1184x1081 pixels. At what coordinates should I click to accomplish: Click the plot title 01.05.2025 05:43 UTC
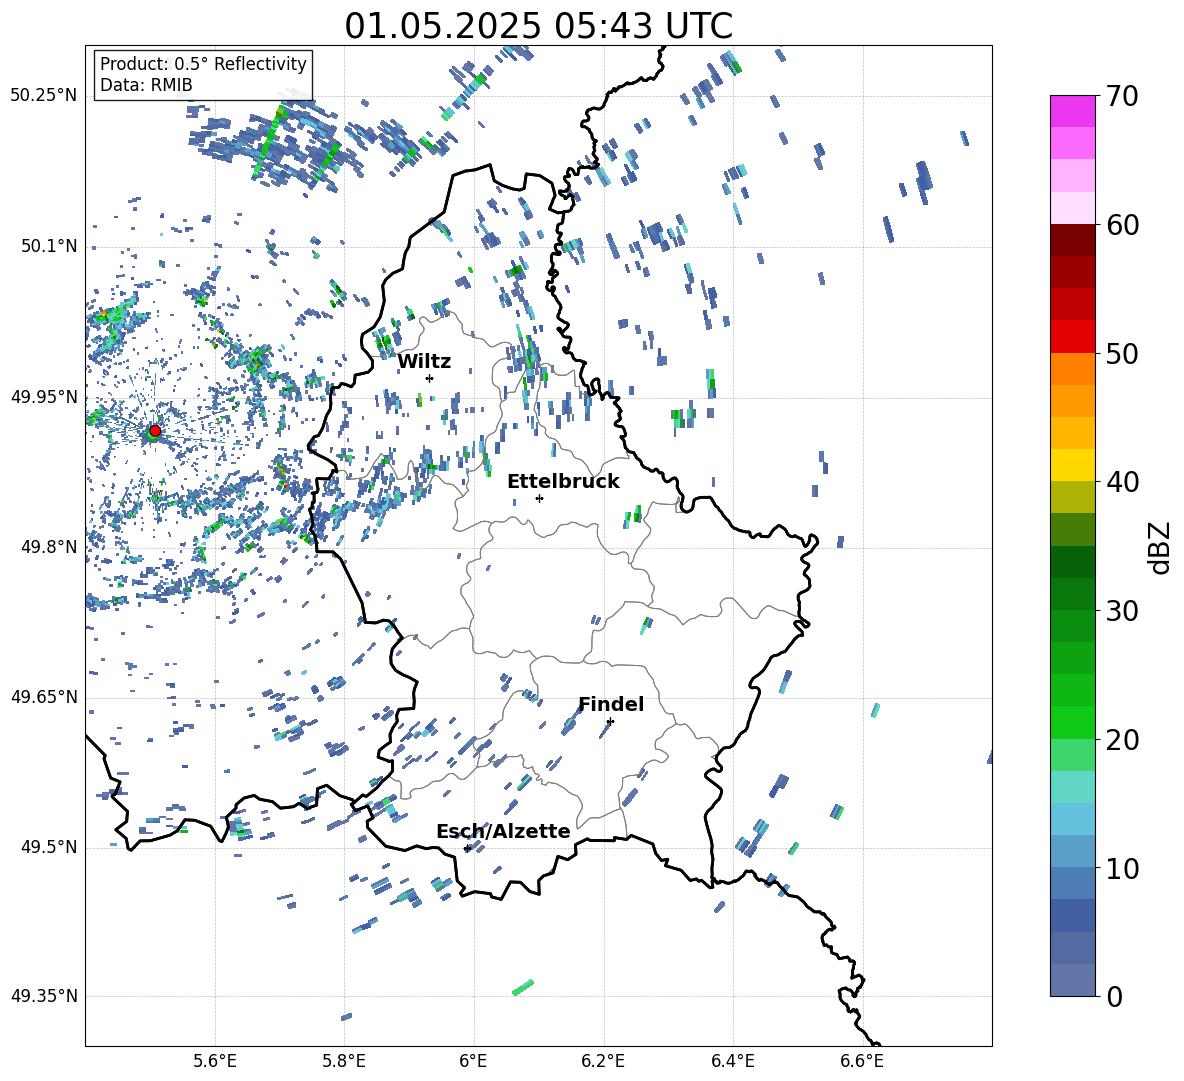tap(538, 26)
